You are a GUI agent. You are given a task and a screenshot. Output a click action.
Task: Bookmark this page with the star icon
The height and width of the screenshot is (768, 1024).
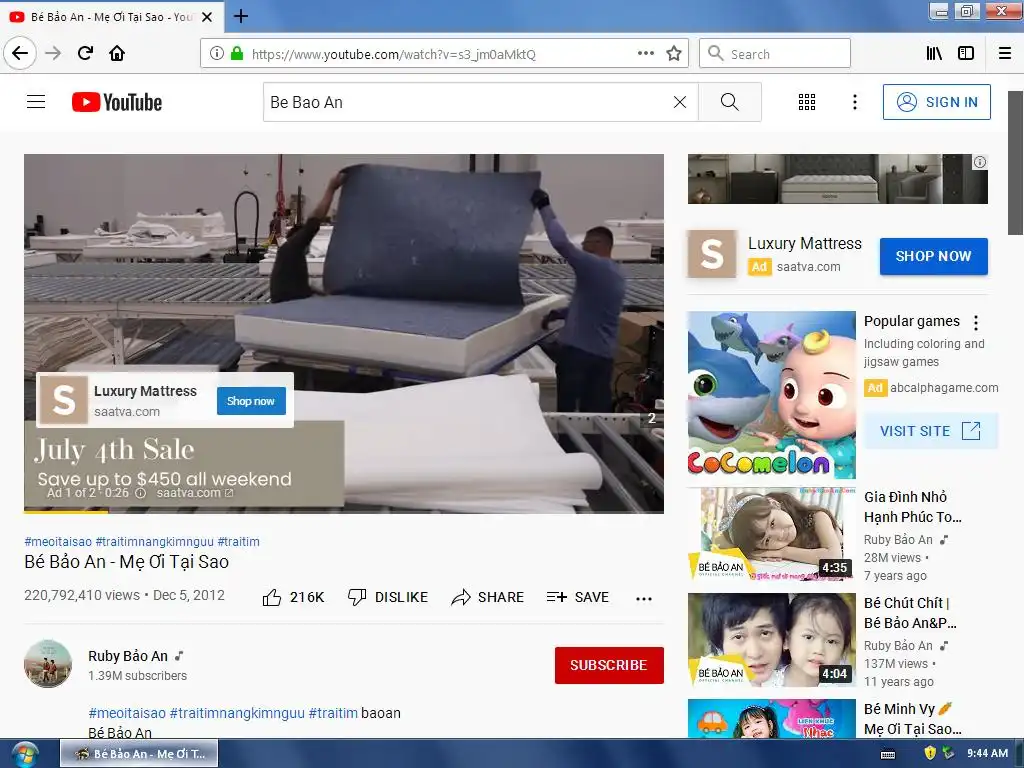(x=674, y=53)
